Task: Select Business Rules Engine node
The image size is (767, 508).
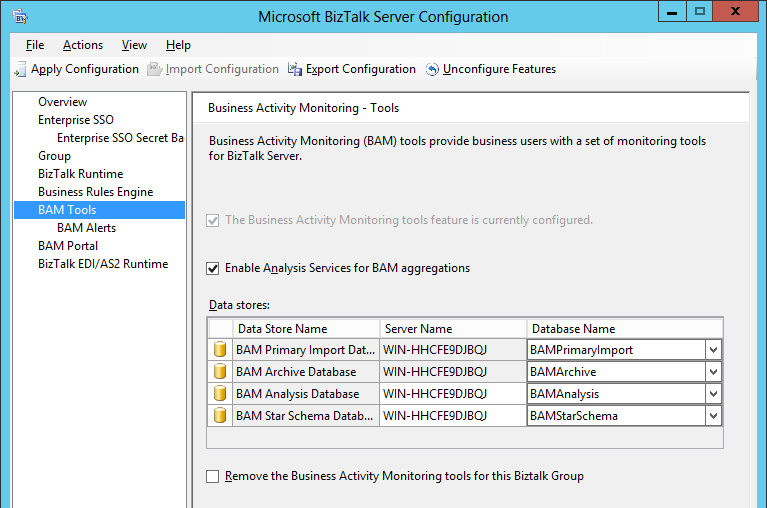Action: point(95,192)
